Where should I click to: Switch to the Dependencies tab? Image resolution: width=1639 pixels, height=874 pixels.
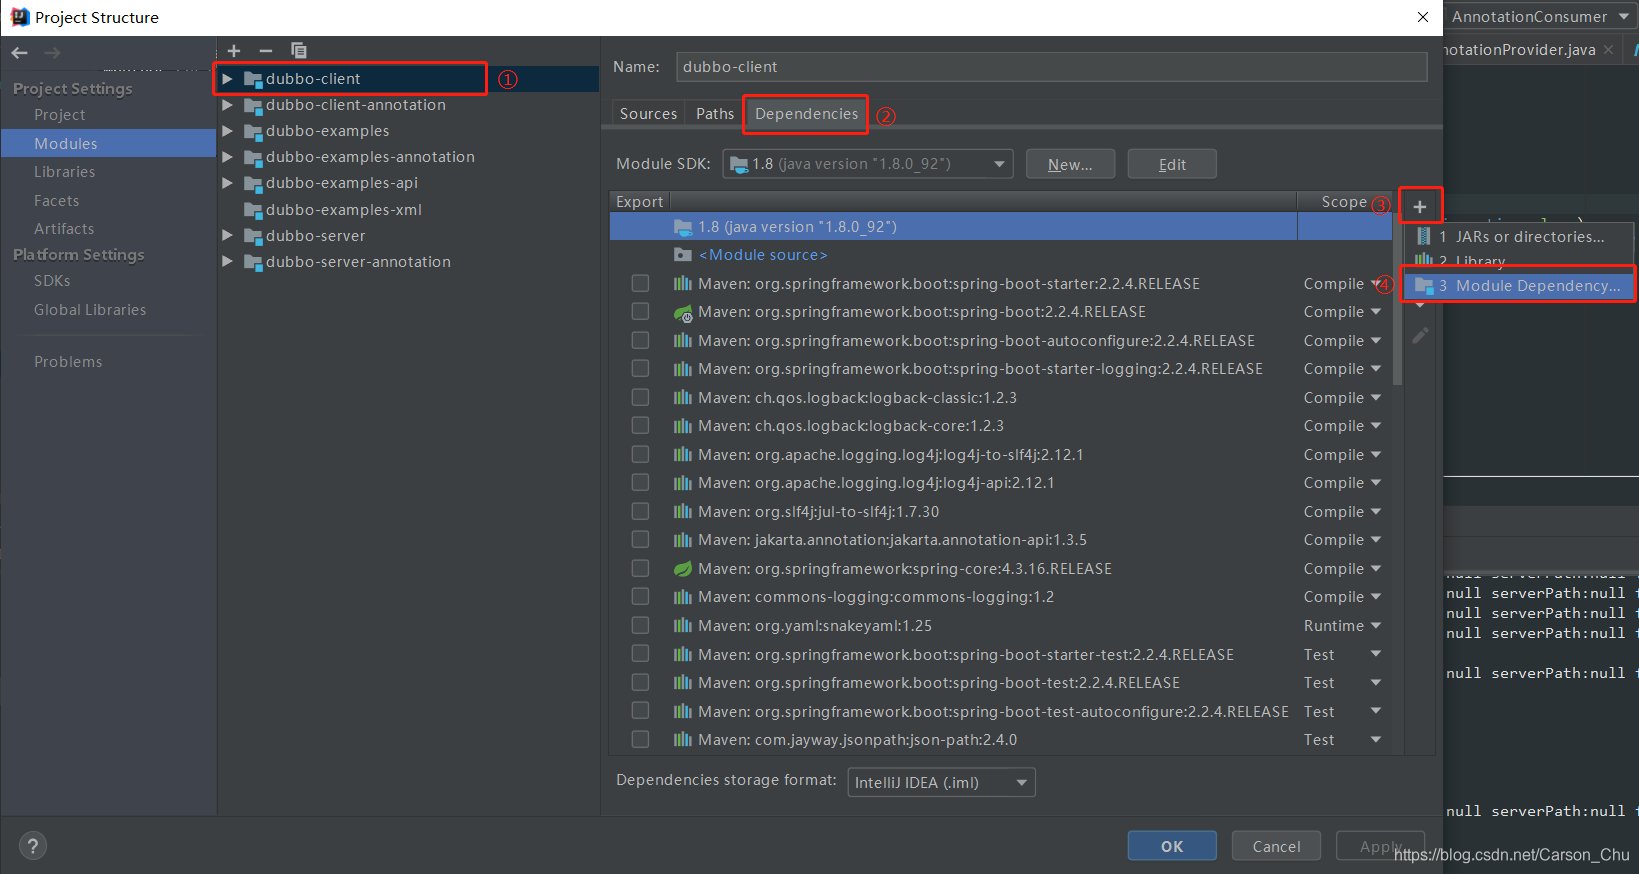806,114
